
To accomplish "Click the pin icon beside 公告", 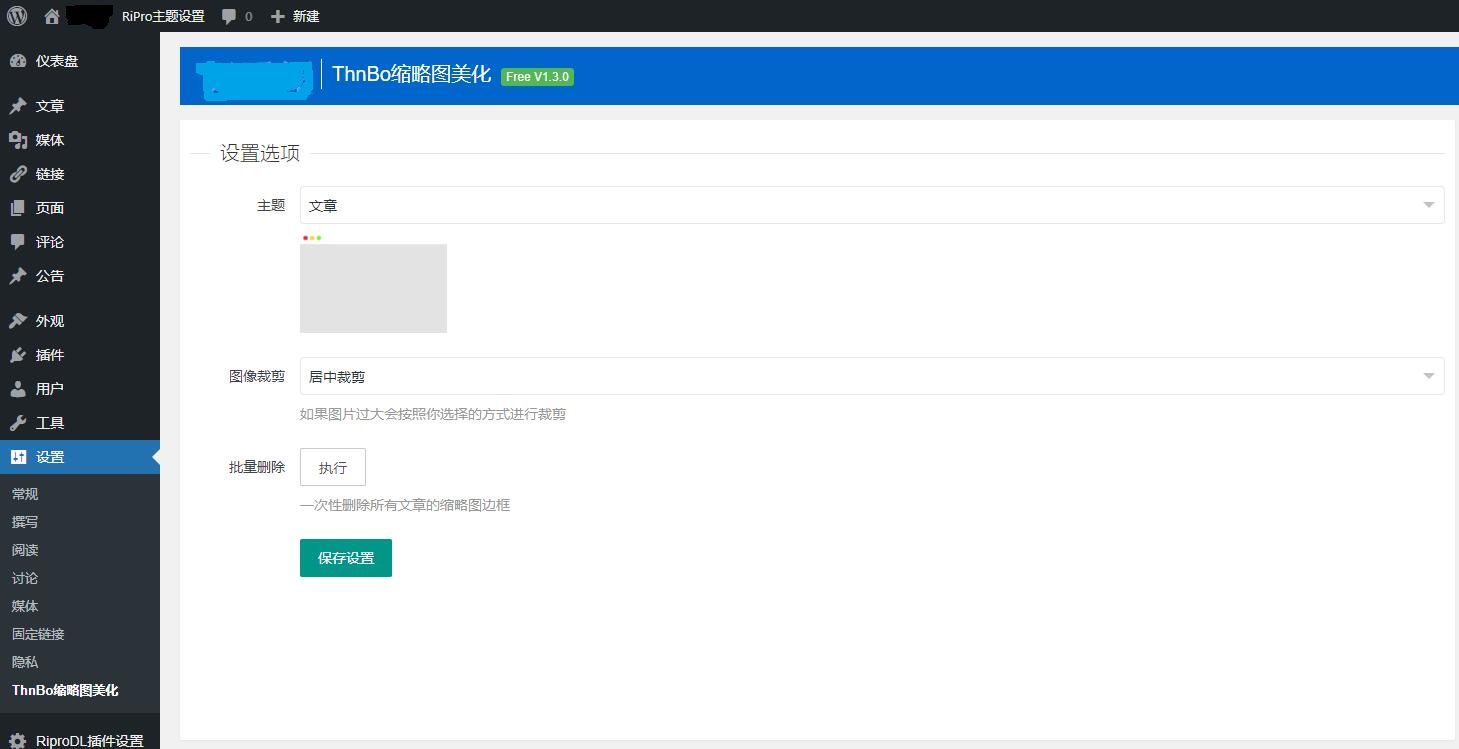I will click(18, 276).
